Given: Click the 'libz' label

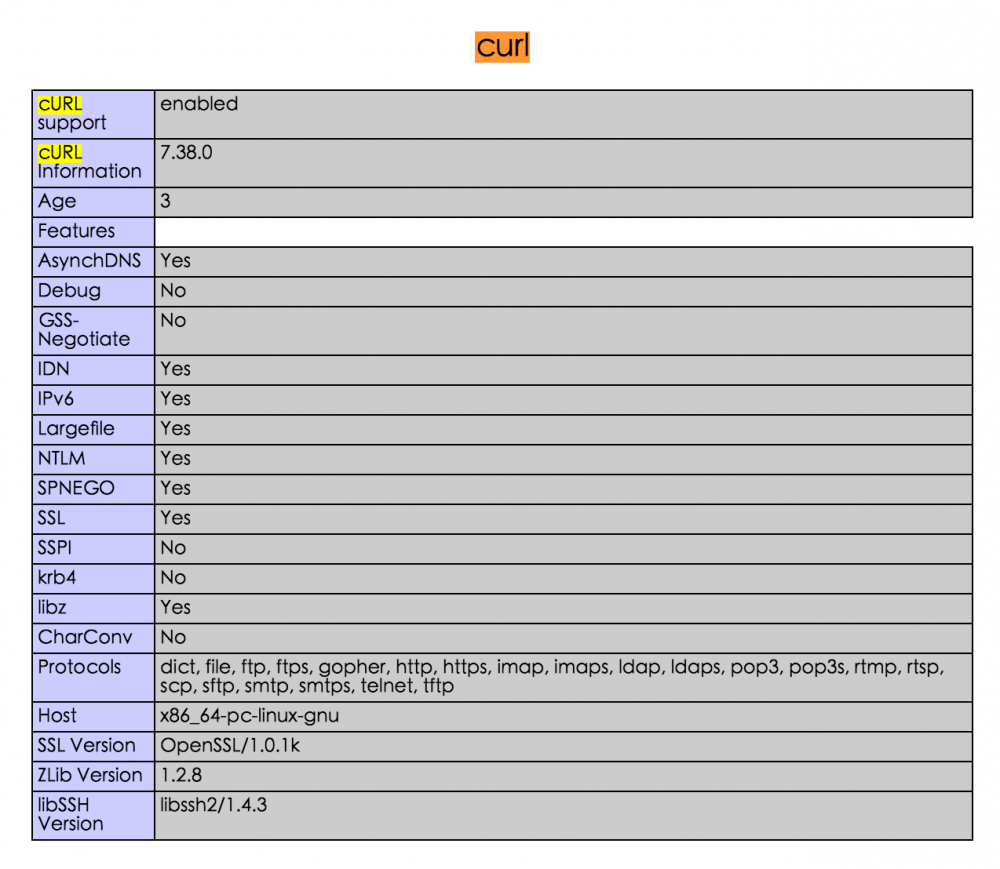Looking at the screenshot, I should (x=52, y=608).
